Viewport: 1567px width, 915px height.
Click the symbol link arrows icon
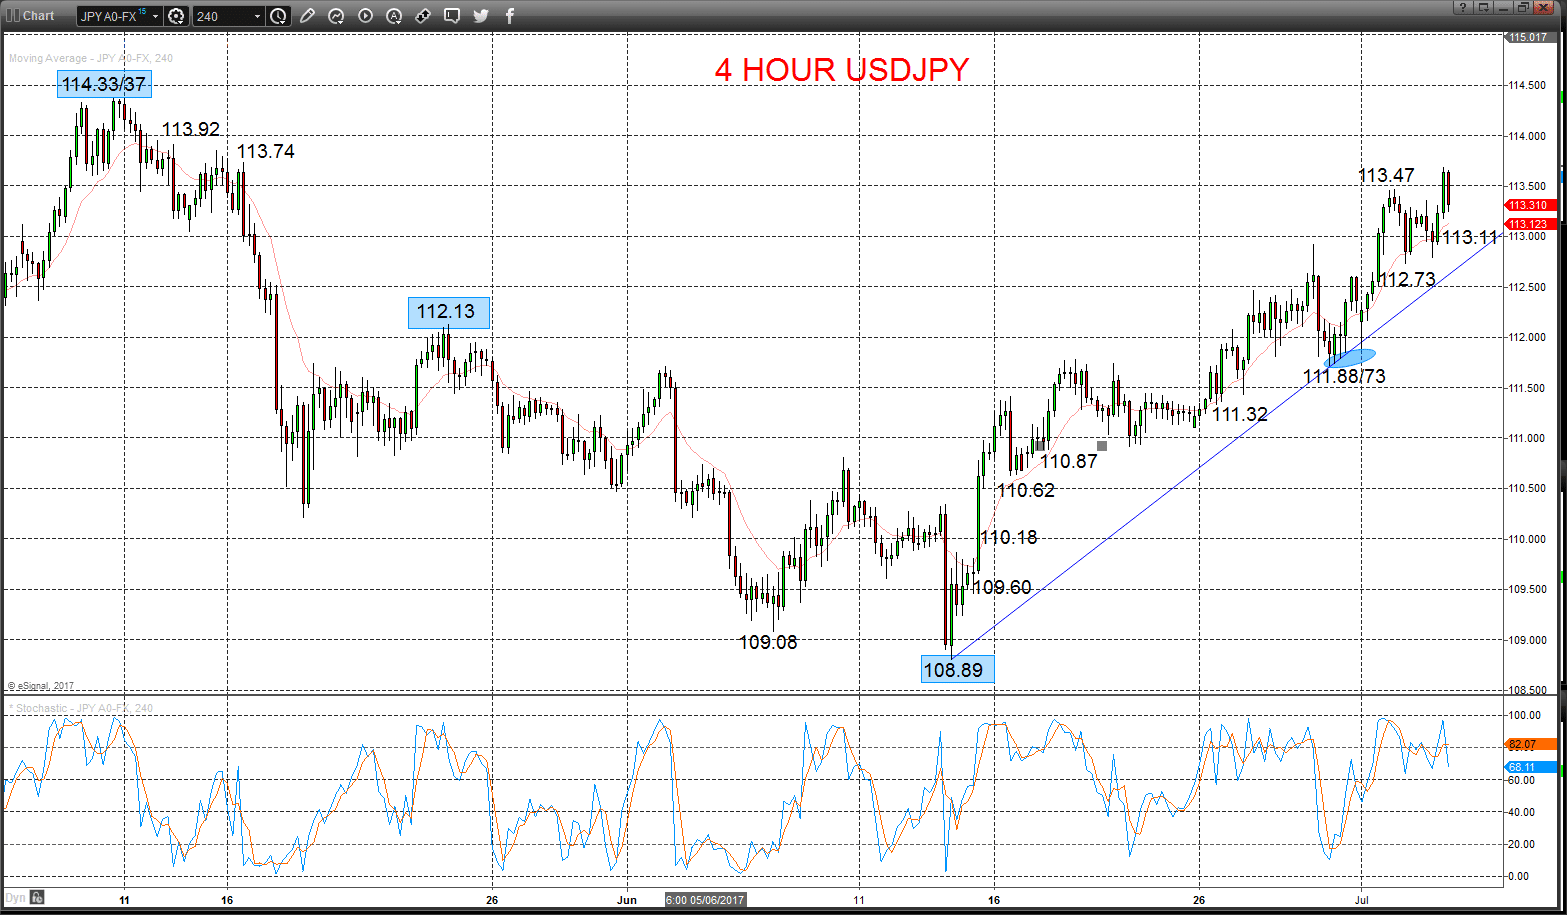[x=423, y=16]
